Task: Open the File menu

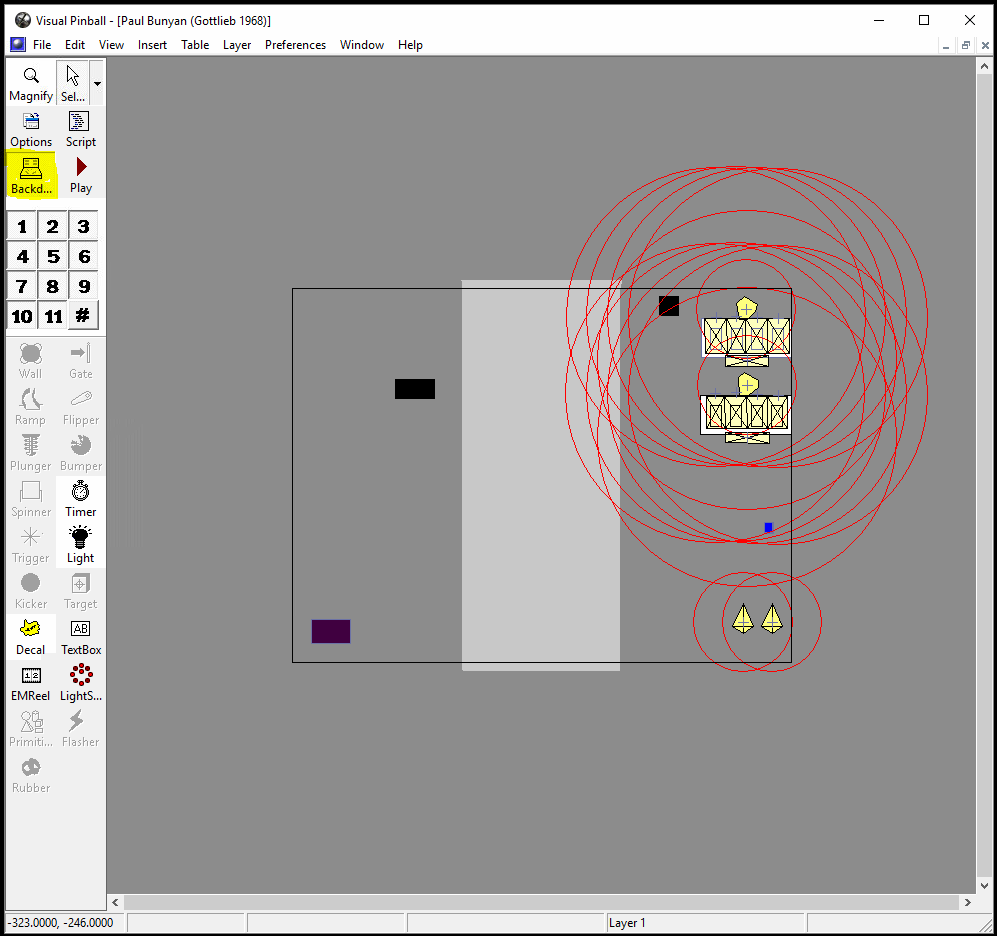Action: coord(42,45)
